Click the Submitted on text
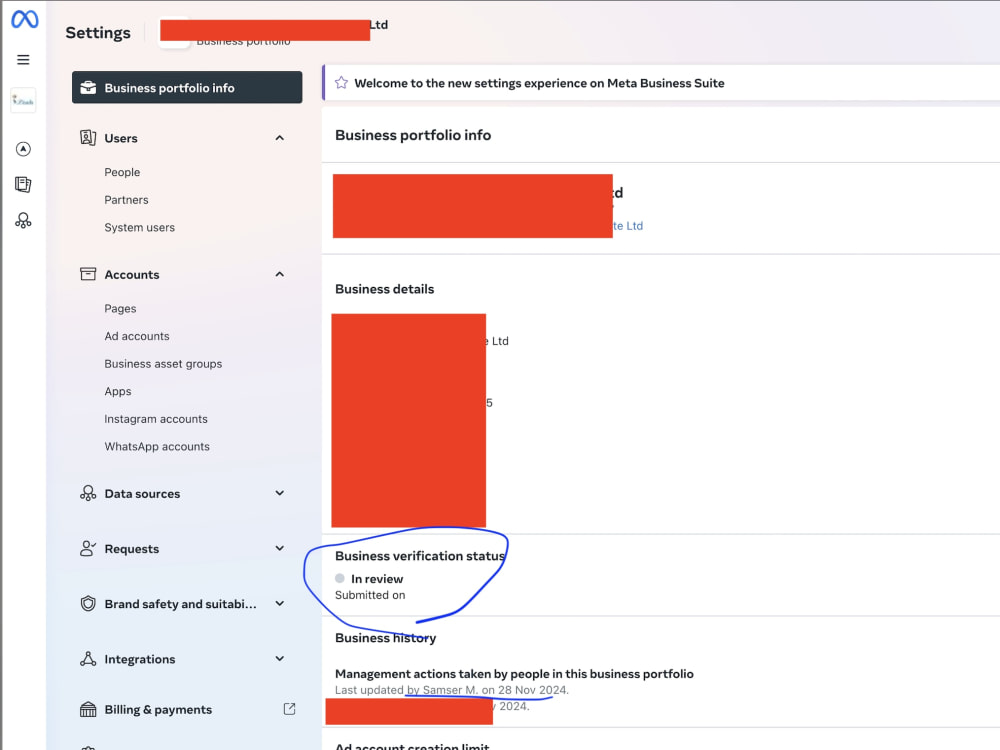This screenshot has width=1000, height=750. [x=371, y=595]
